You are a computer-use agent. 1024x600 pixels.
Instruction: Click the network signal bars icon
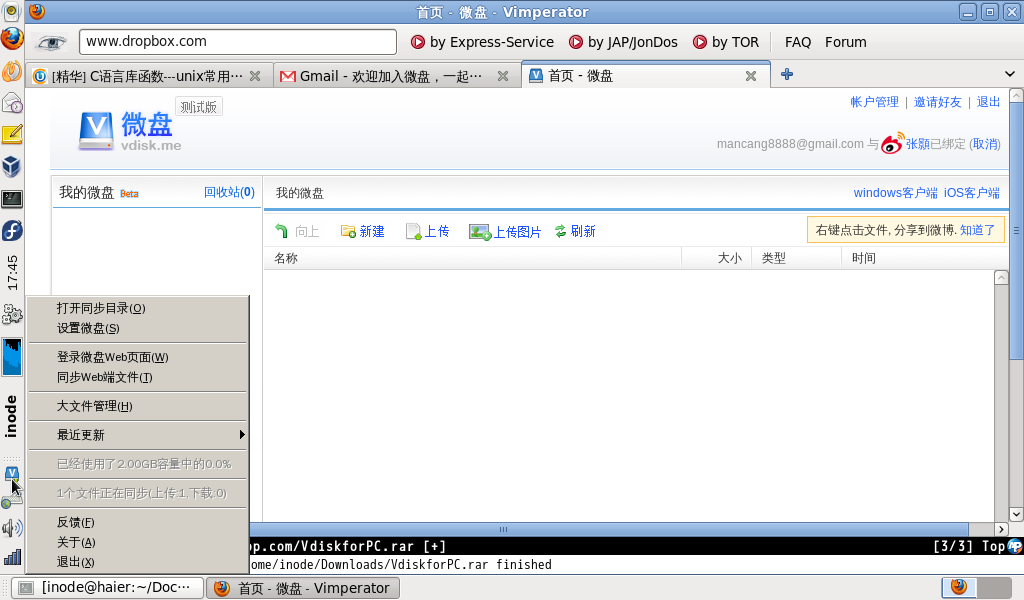coord(12,557)
